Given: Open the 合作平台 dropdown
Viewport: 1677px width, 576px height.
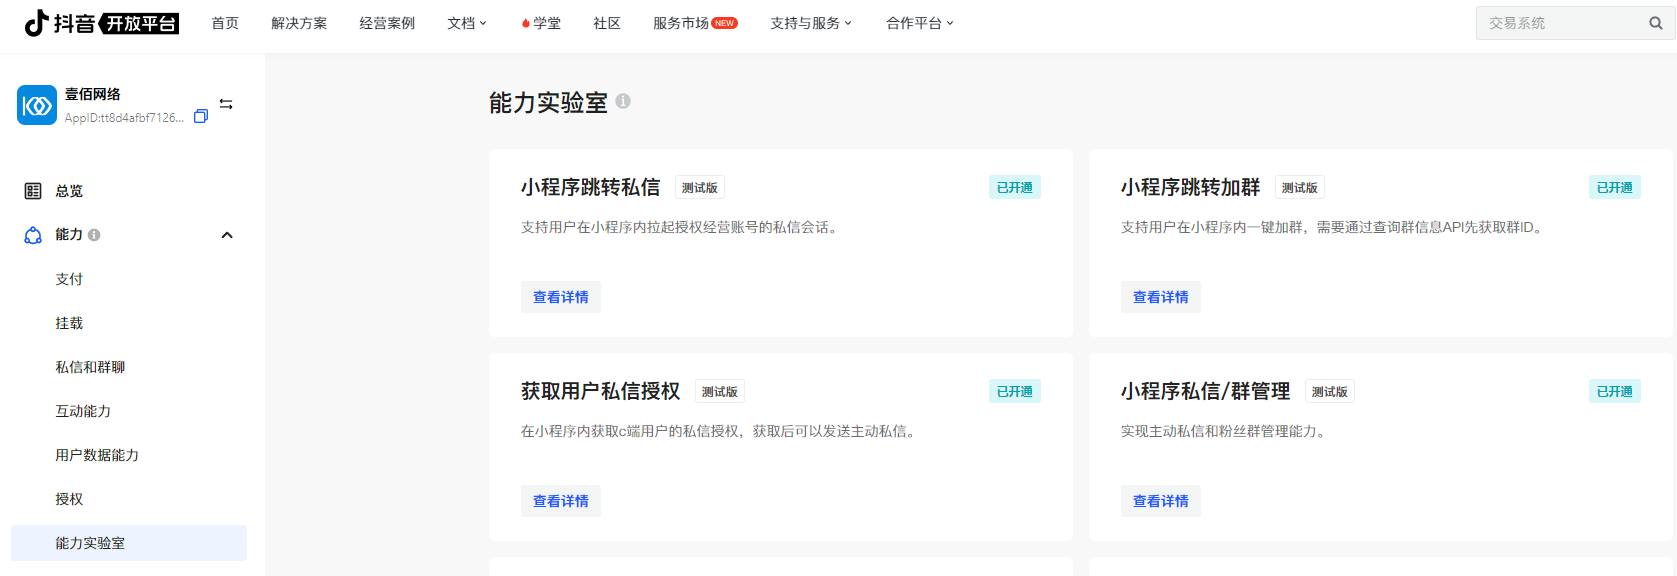Looking at the screenshot, I should tap(919, 23).
